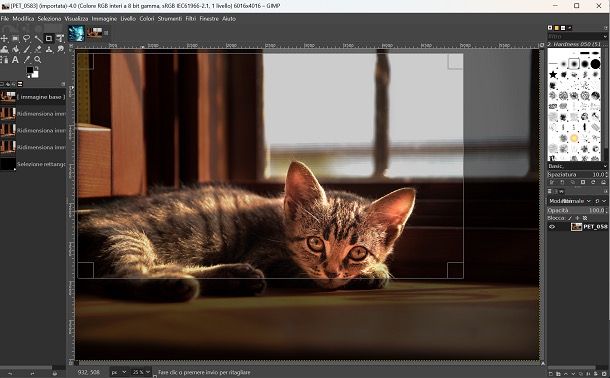Open the Immagine menu
Image resolution: width=610 pixels, height=378 pixels.
click(104, 18)
